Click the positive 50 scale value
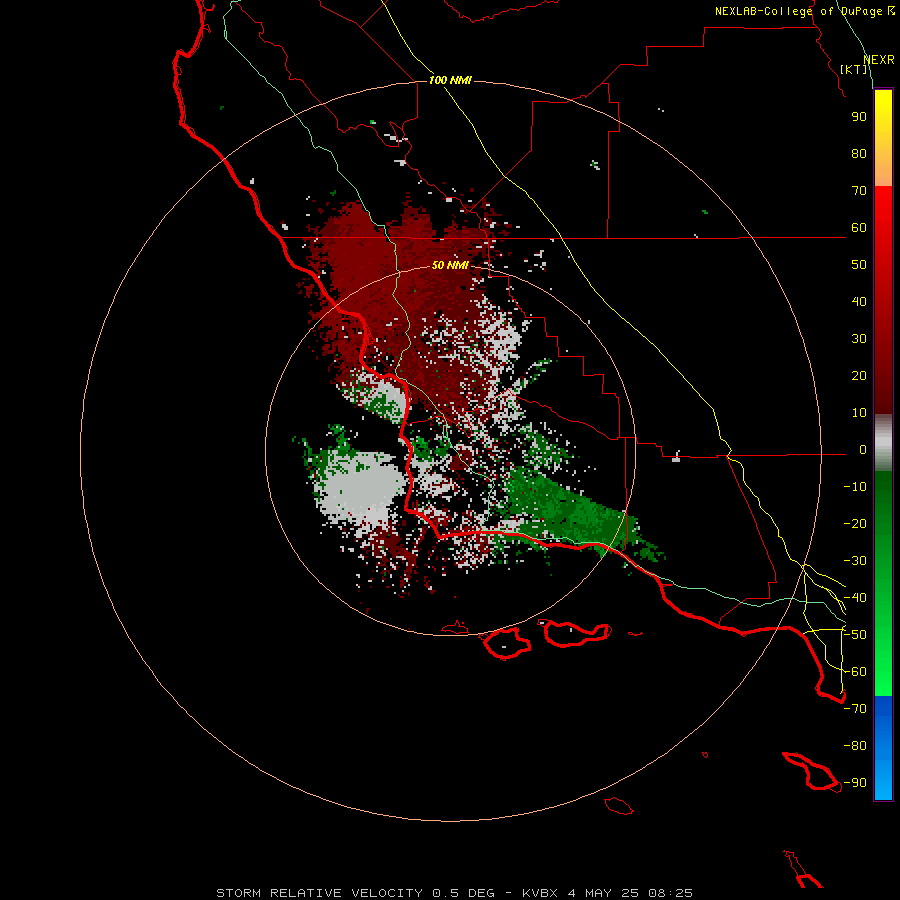Screen dimensions: 900x900 (x=859, y=265)
